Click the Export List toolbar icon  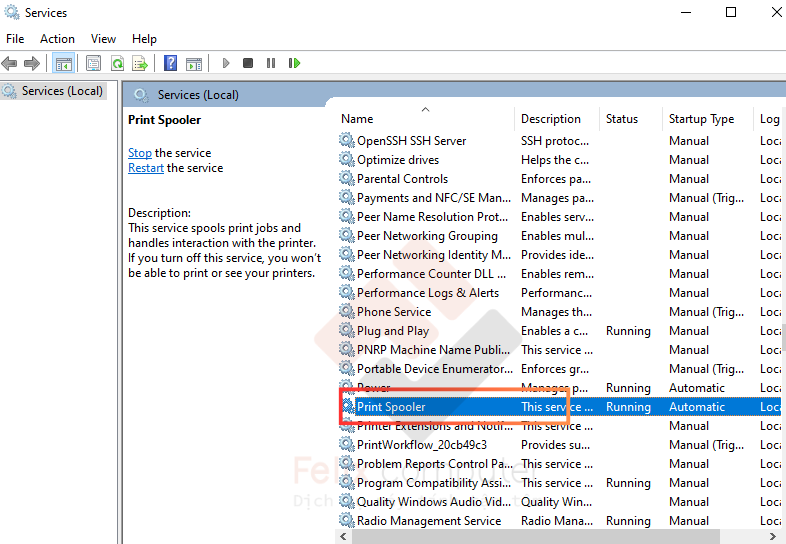[140, 63]
